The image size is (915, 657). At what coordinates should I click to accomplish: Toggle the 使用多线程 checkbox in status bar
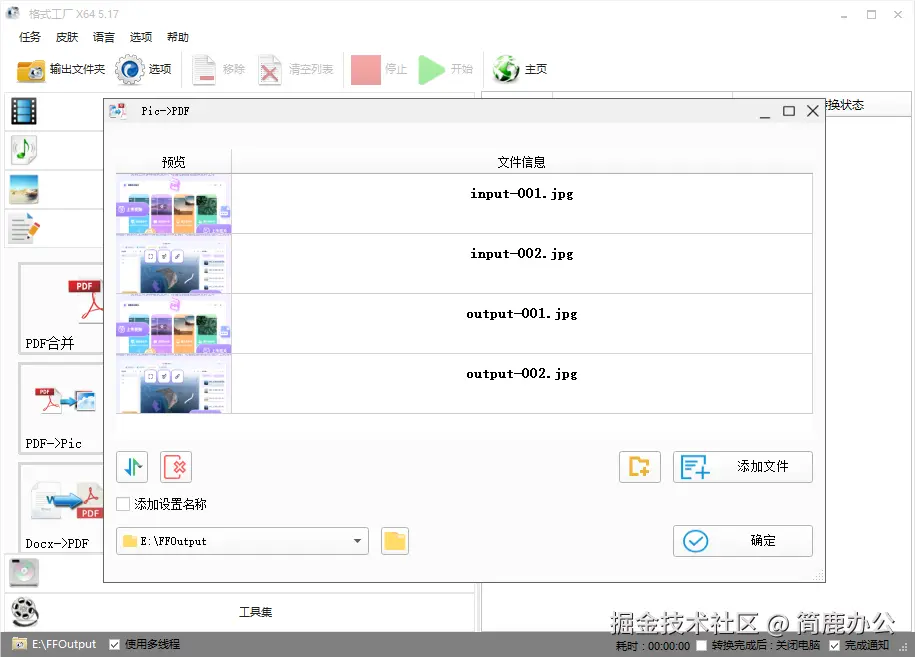114,644
